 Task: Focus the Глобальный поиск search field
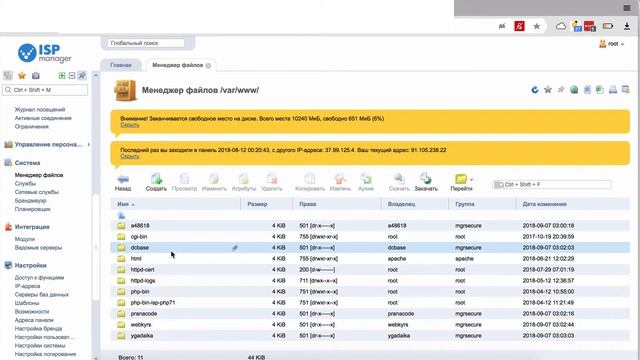[146, 43]
